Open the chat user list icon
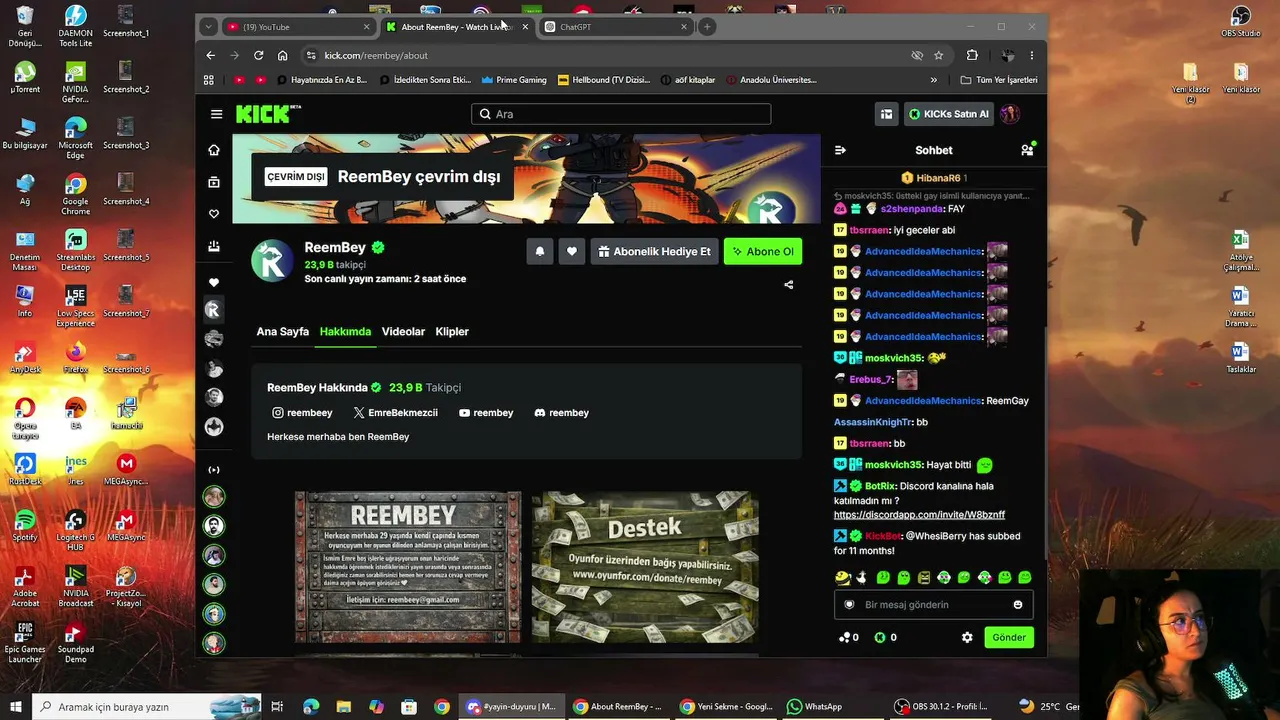Screen dimensions: 1280x720 pos(1027,150)
